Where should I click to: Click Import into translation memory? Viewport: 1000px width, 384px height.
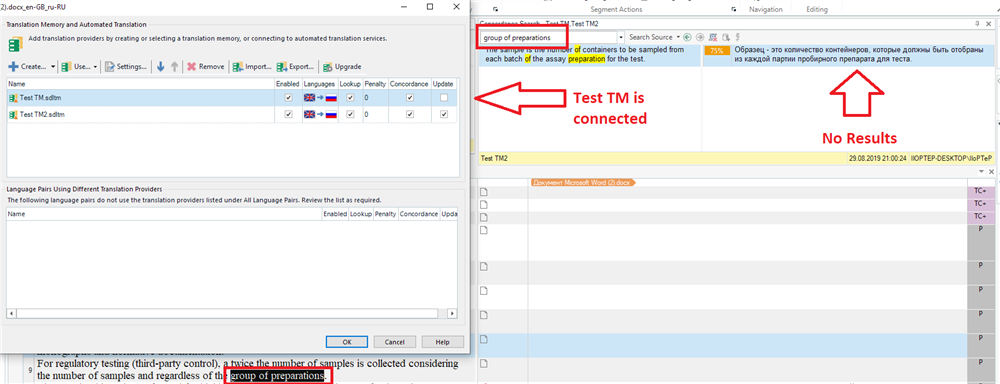pyautogui.click(x=253, y=66)
